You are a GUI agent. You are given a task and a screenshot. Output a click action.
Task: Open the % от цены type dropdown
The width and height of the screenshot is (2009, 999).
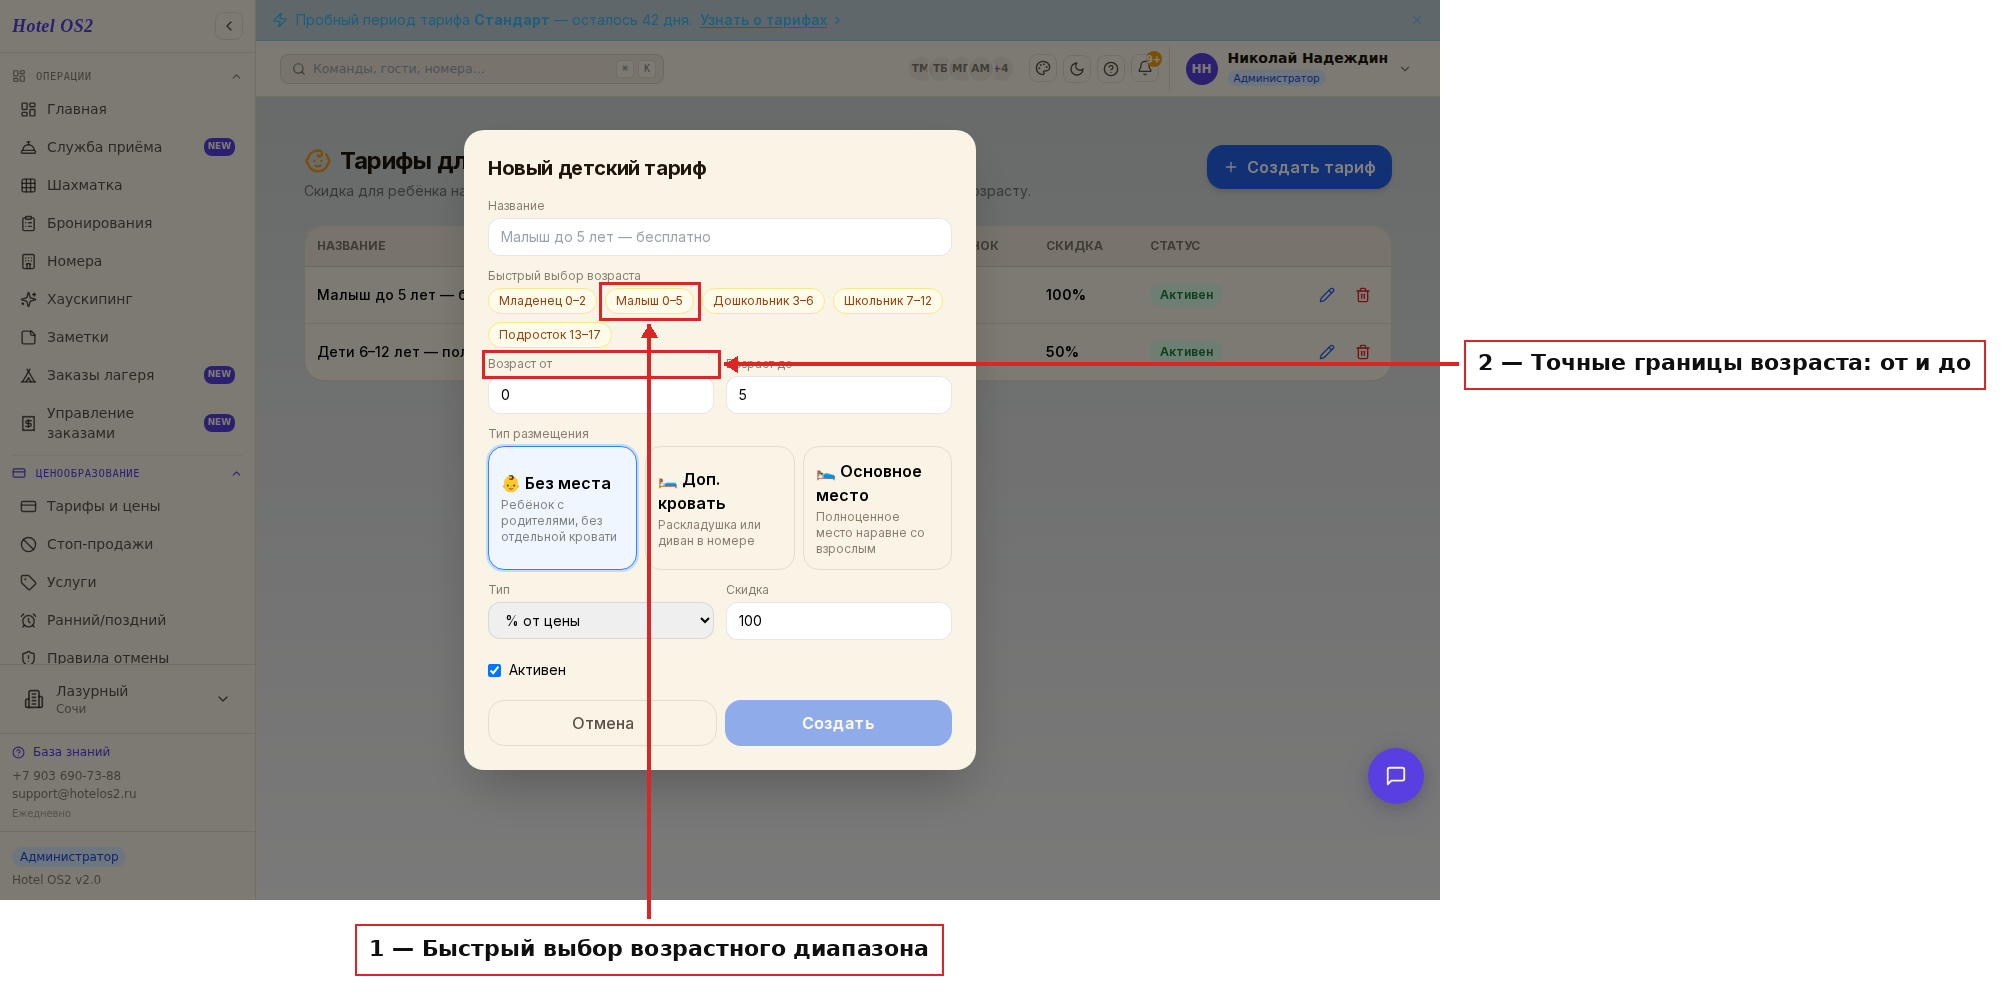601,621
